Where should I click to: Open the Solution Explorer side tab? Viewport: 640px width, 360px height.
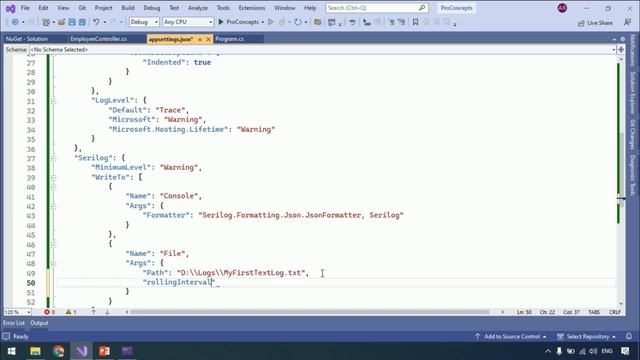point(633,92)
